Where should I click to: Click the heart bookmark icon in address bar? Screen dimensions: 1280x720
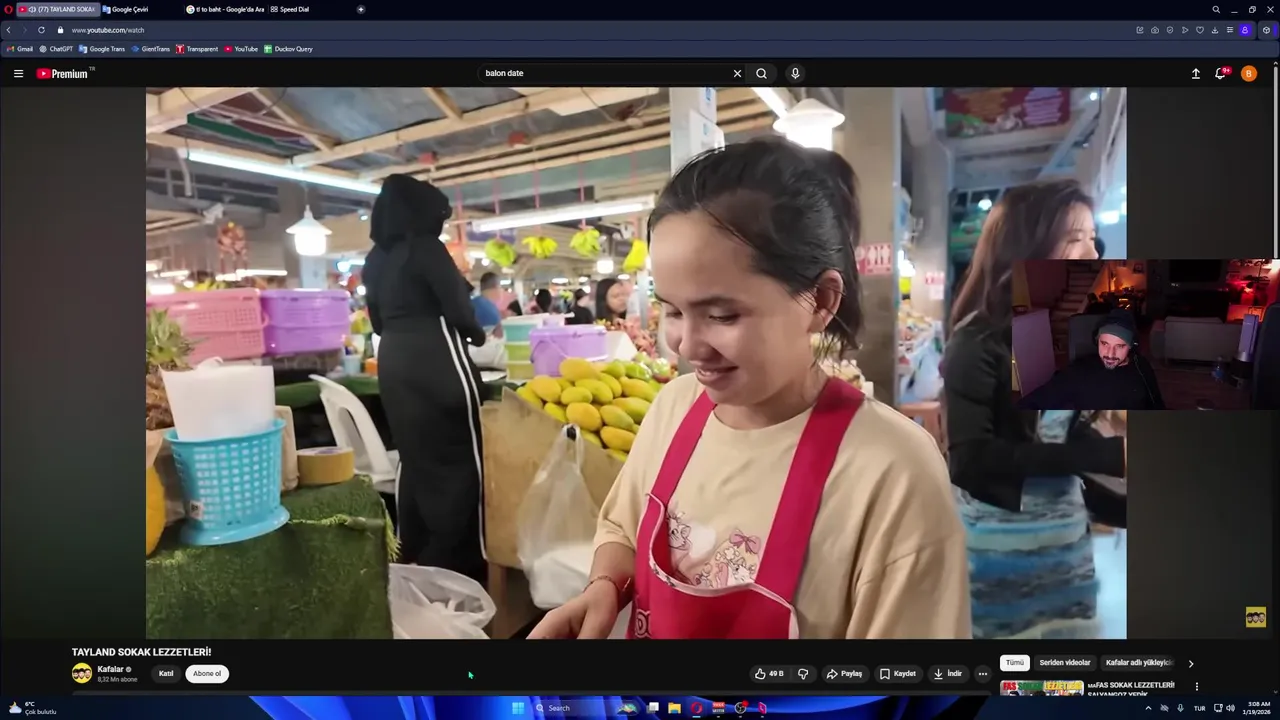1200,30
